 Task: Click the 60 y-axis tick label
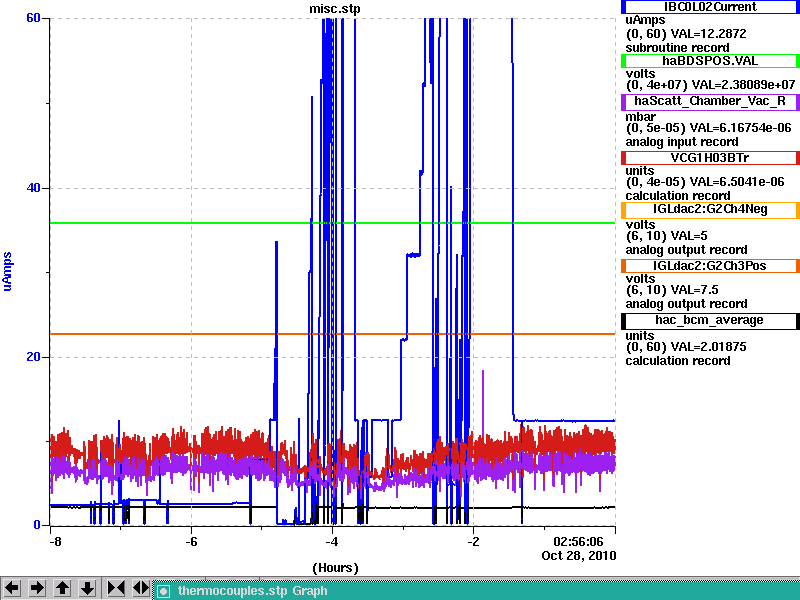click(x=33, y=18)
